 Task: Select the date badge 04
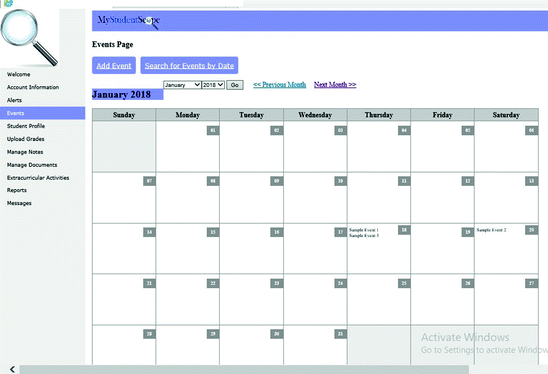(404, 130)
